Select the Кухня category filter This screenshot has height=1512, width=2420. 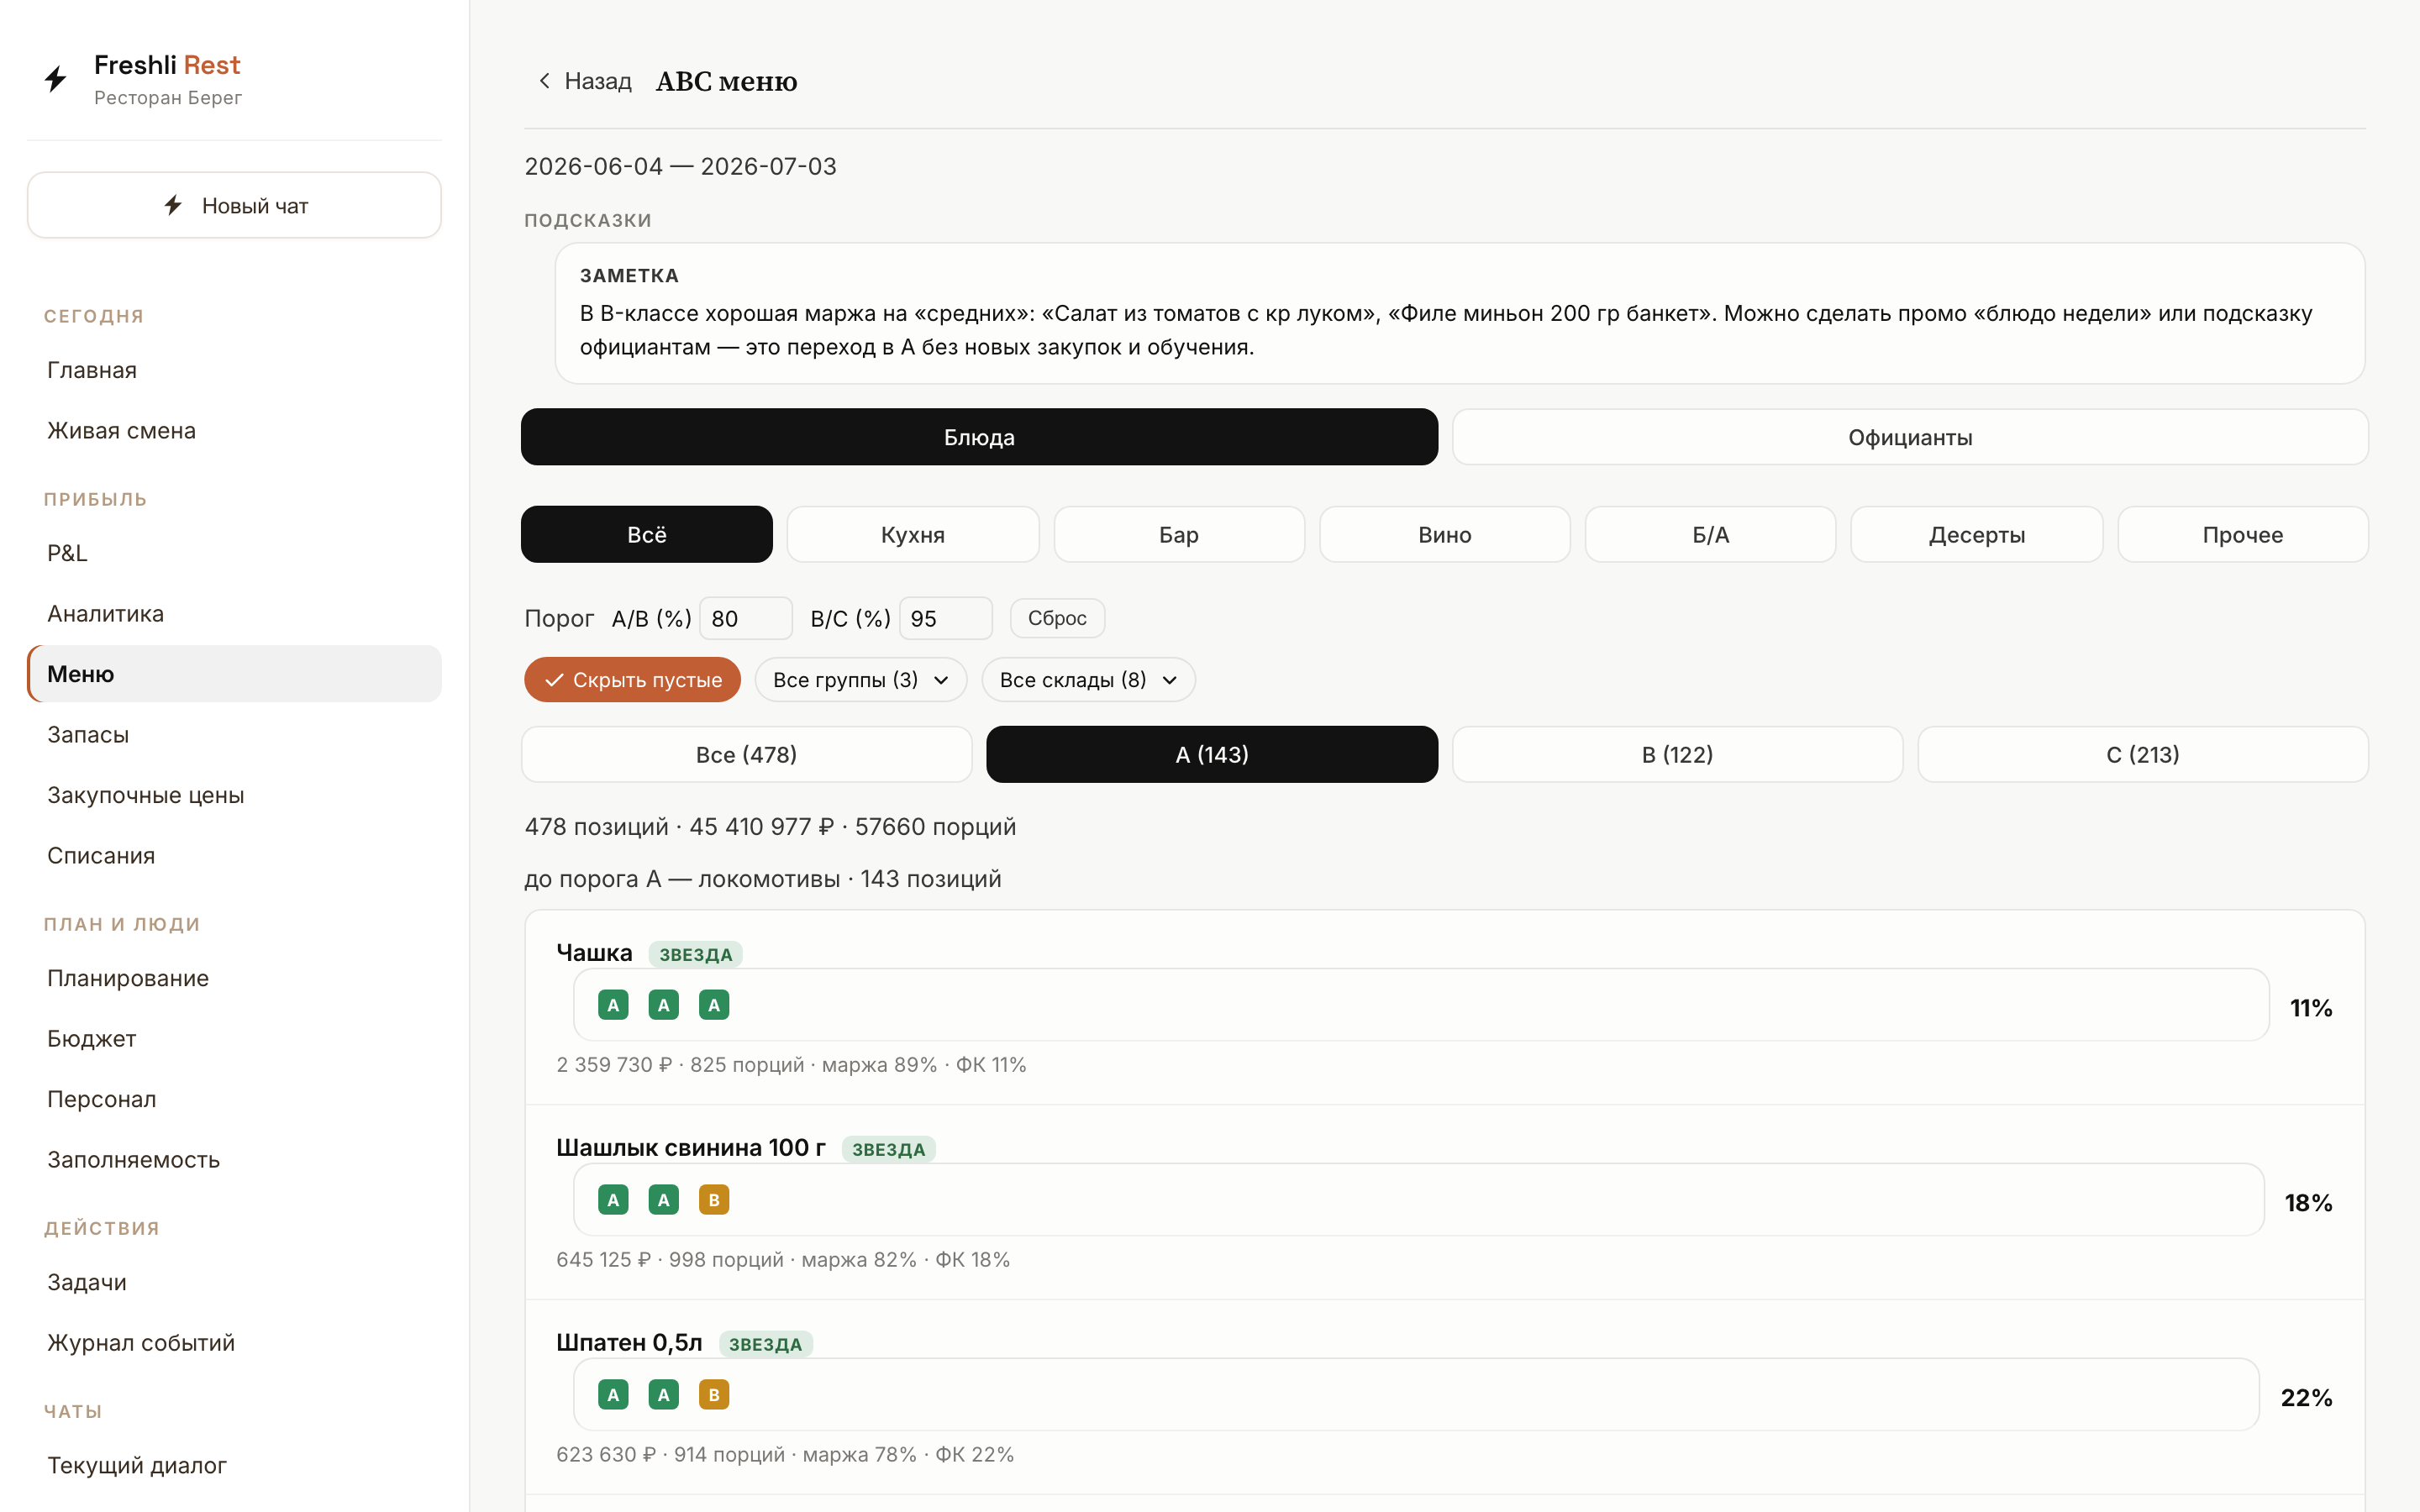[x=912, y=535]
